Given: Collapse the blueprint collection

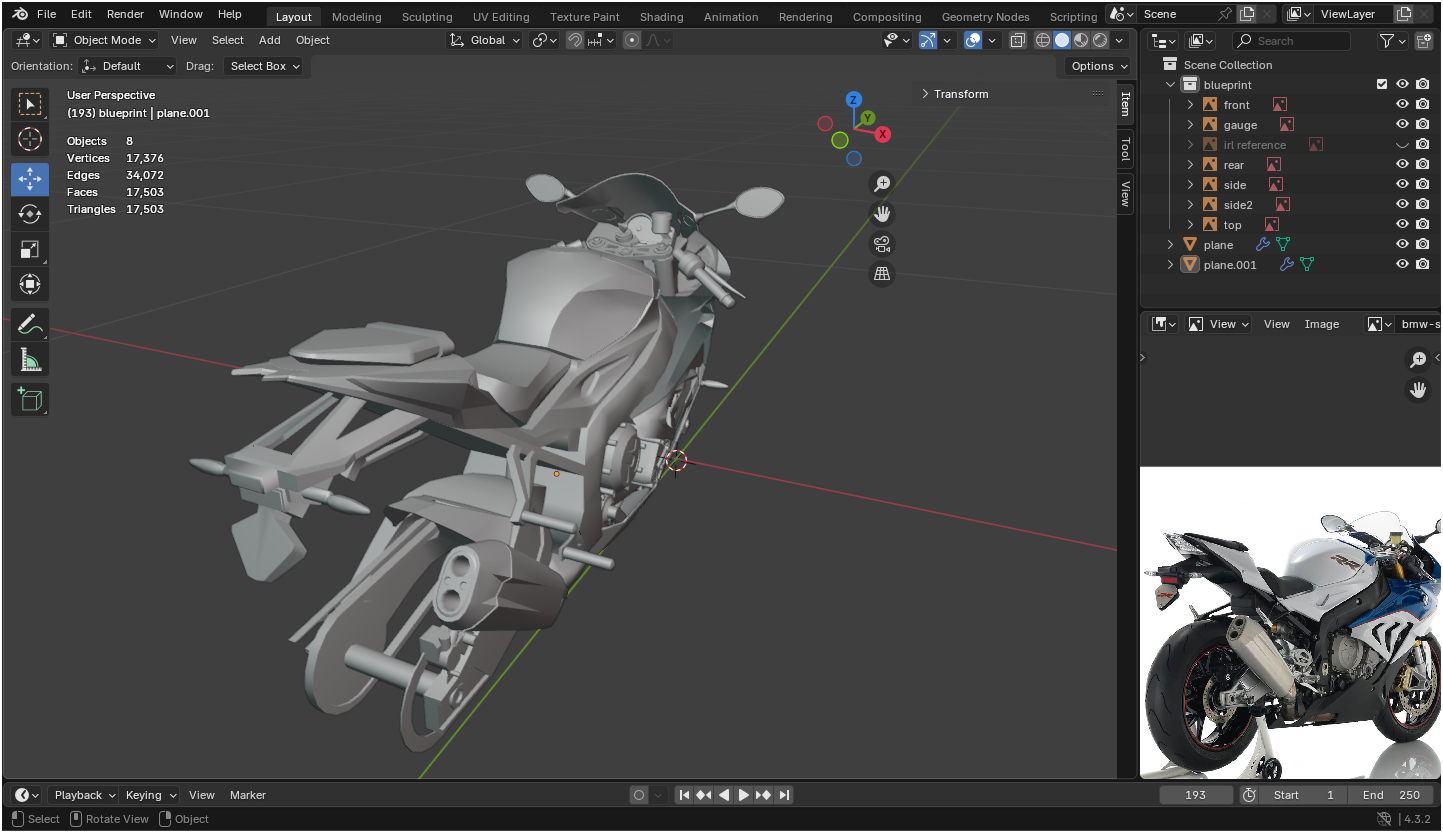Looking at the screenshot, I should click(x=1170, y=85).
